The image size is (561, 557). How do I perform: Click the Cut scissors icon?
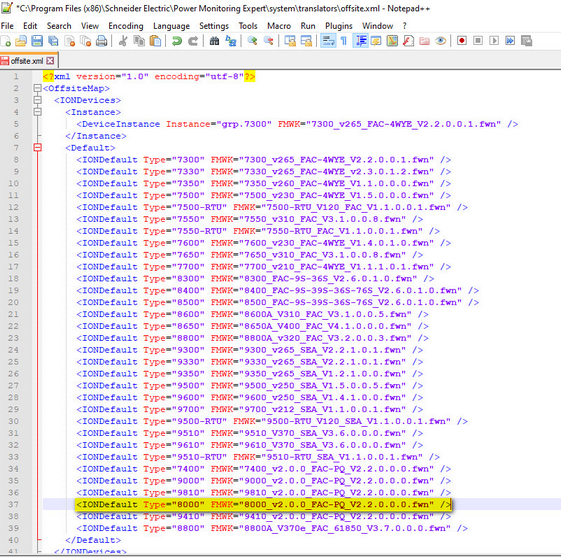click(123, 41)
